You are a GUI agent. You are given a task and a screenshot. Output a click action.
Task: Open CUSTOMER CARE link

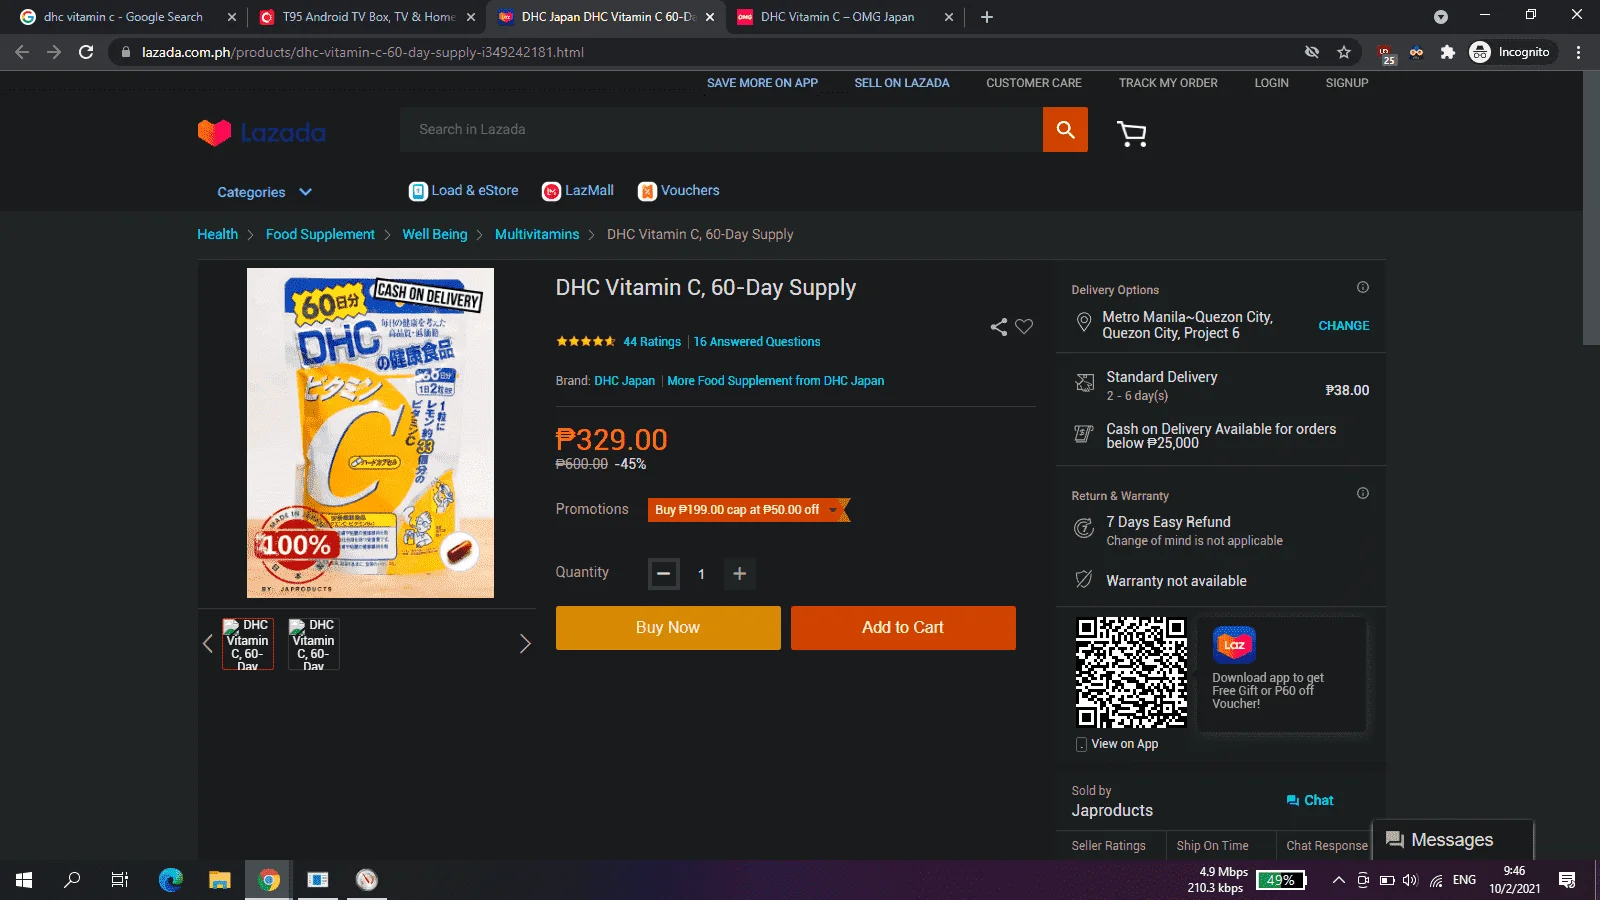click(x=1034, y=83)
